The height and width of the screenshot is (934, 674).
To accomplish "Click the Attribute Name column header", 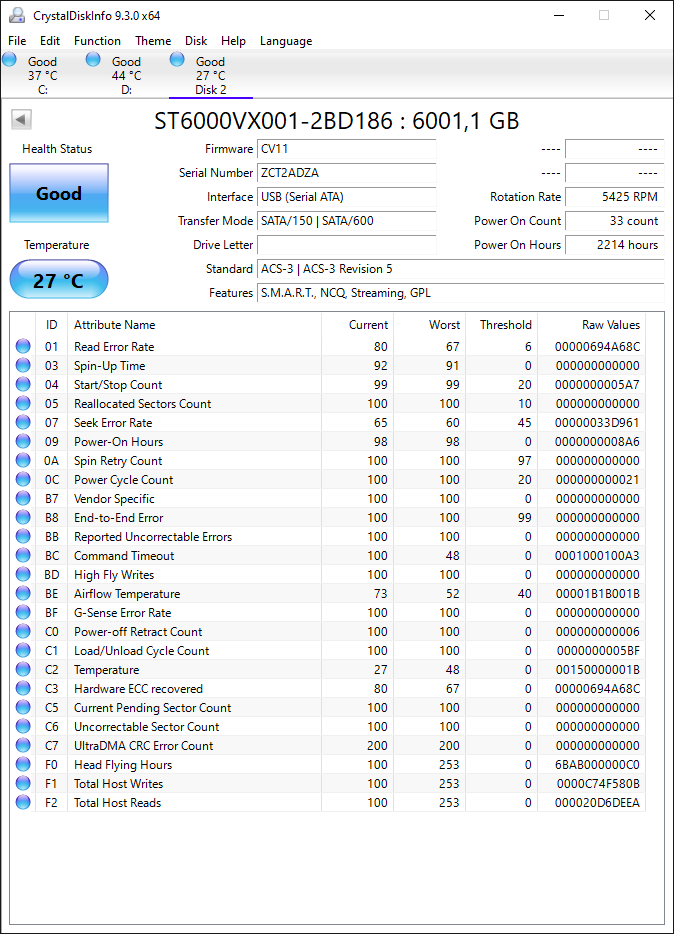I will [x=194, y=325].
